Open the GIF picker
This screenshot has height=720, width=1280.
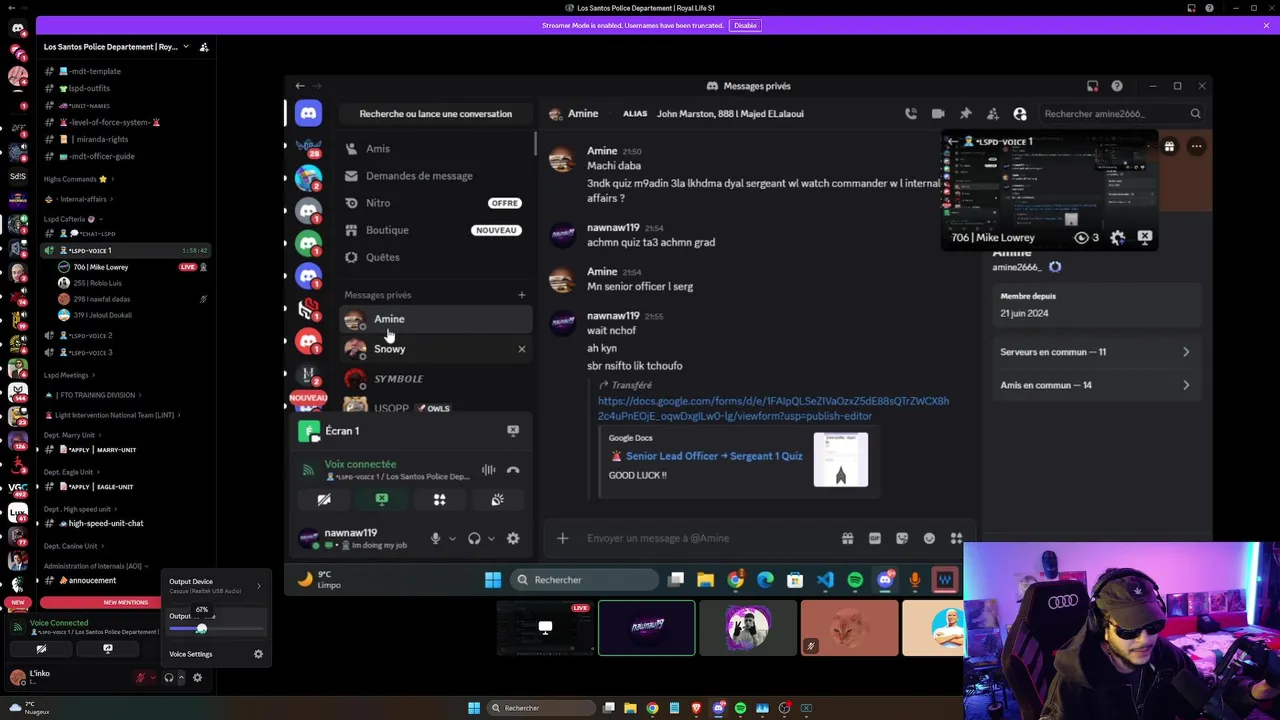click(x=875, y=539)
